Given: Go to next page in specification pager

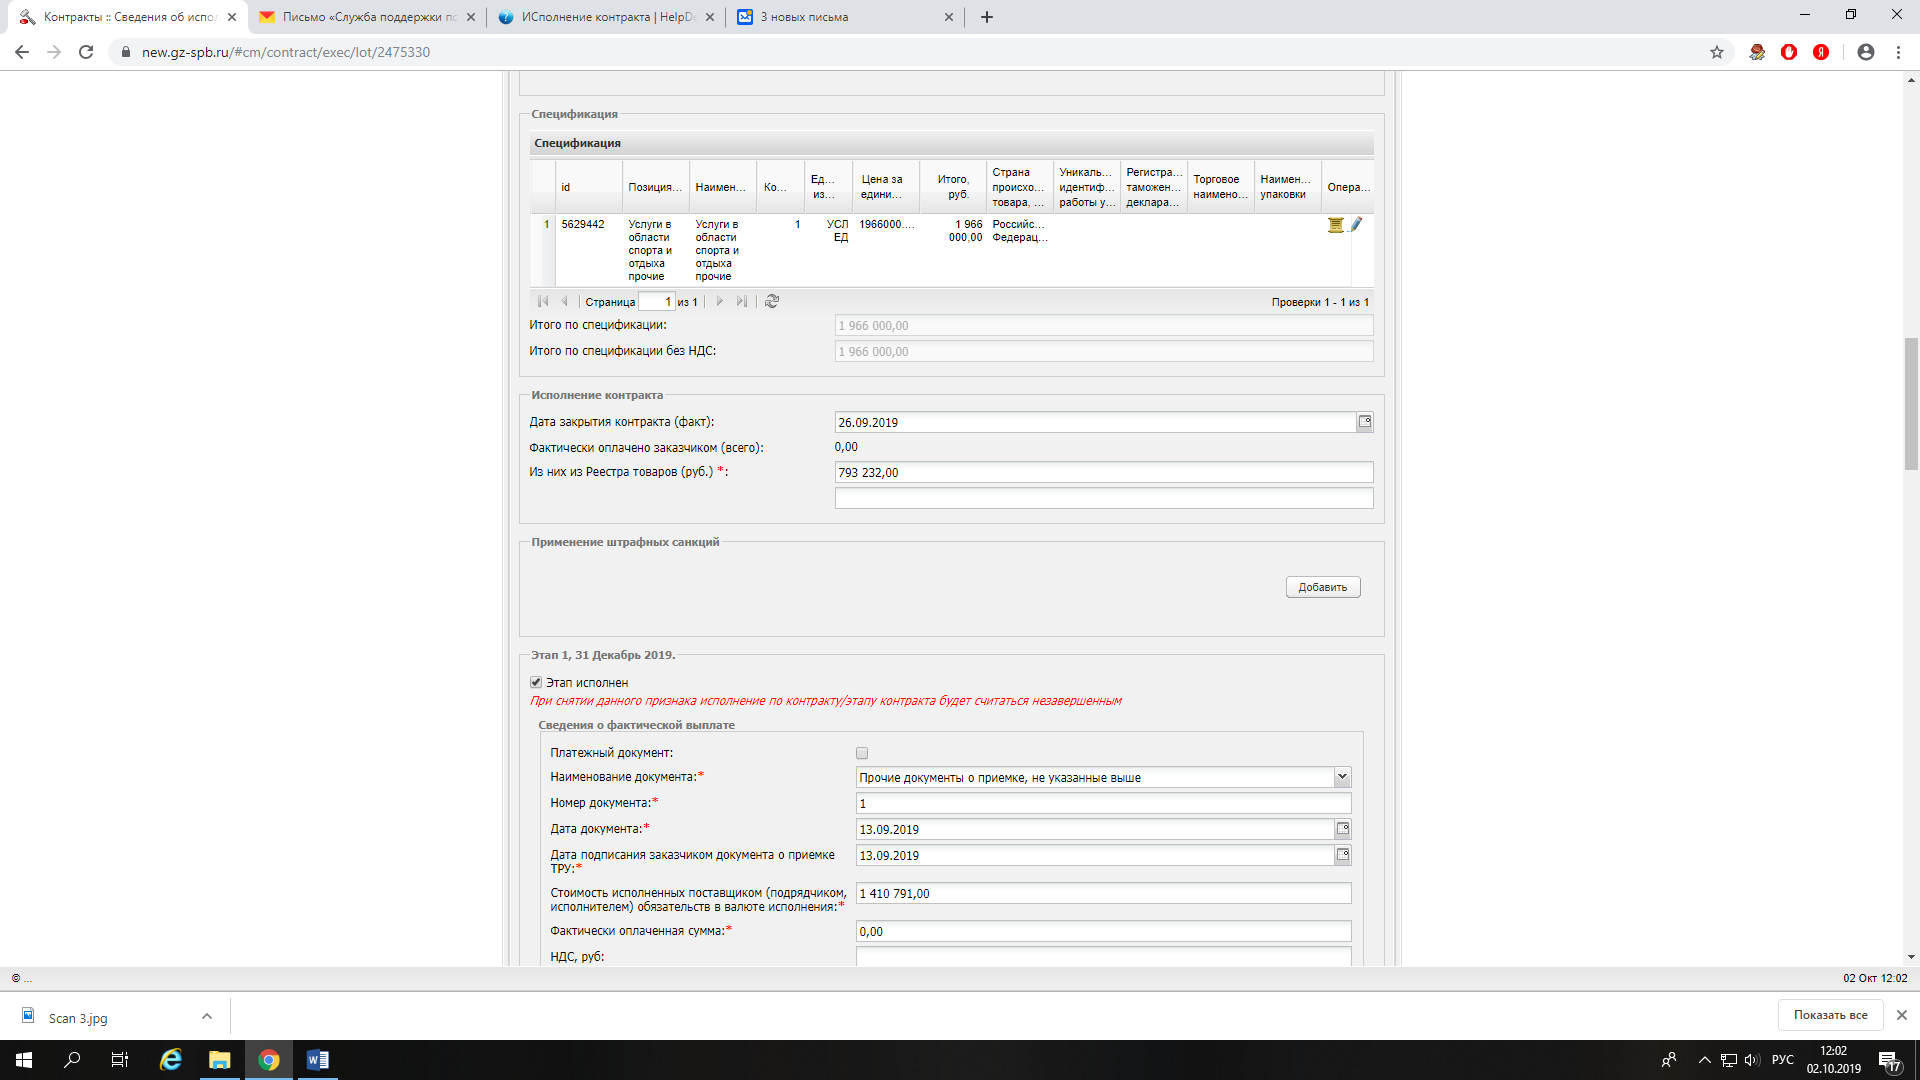Looking at the screenshot, I should (719, 301).
